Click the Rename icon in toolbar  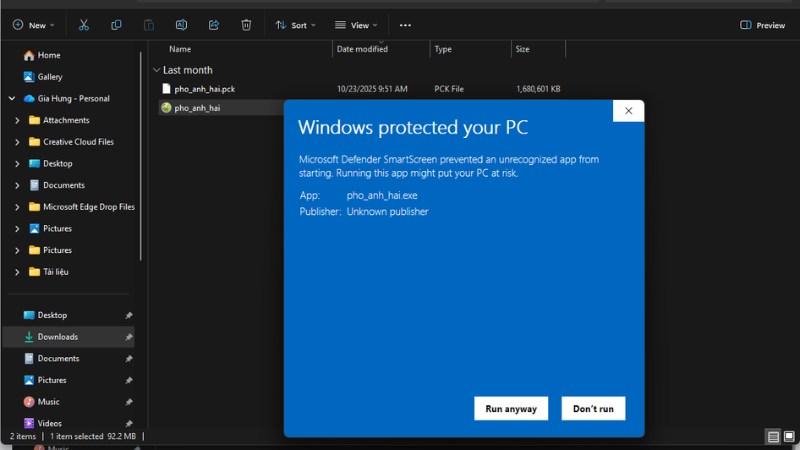tap(181, 25)
